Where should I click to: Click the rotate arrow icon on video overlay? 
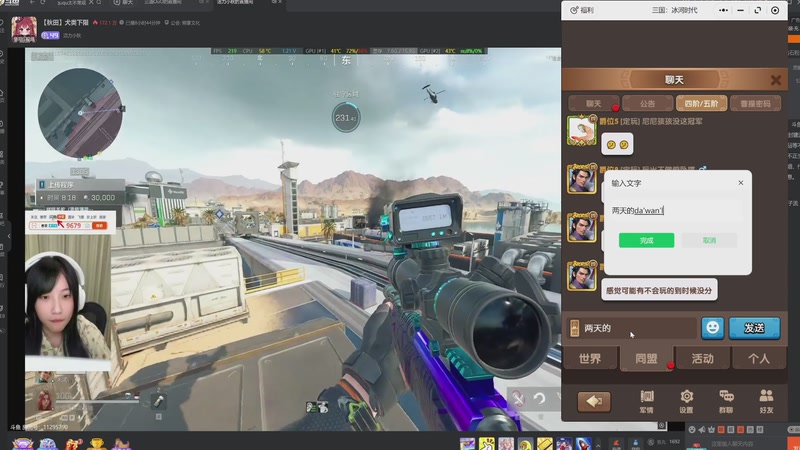click(539, 397)
